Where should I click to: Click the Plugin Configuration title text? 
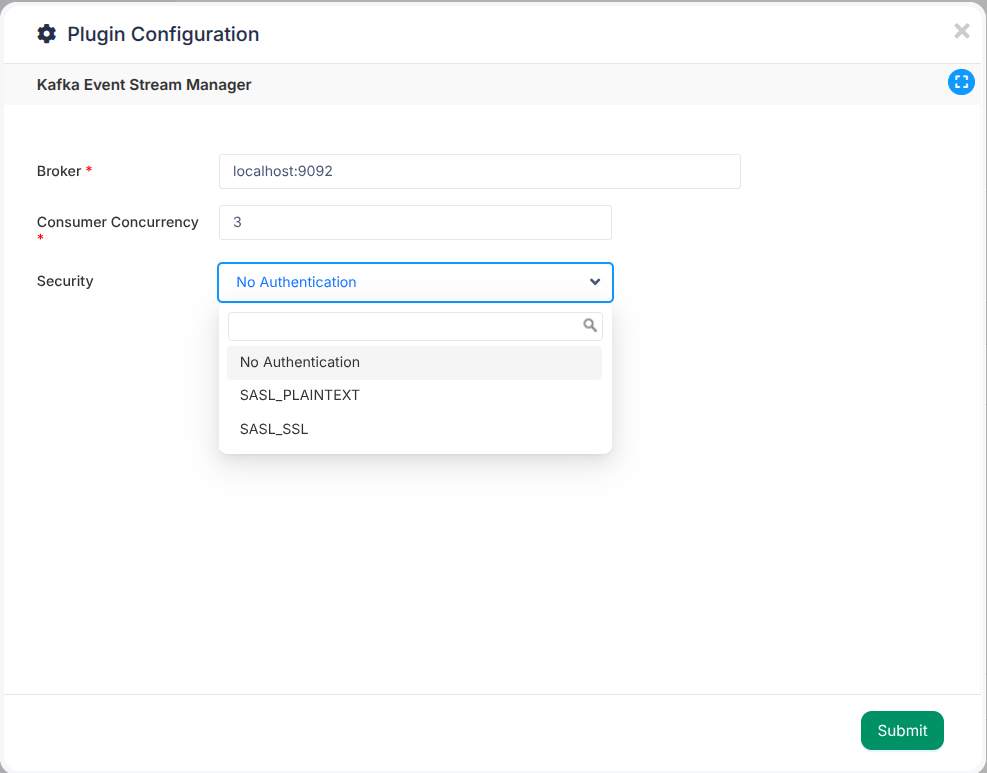[x=163, y=34]
